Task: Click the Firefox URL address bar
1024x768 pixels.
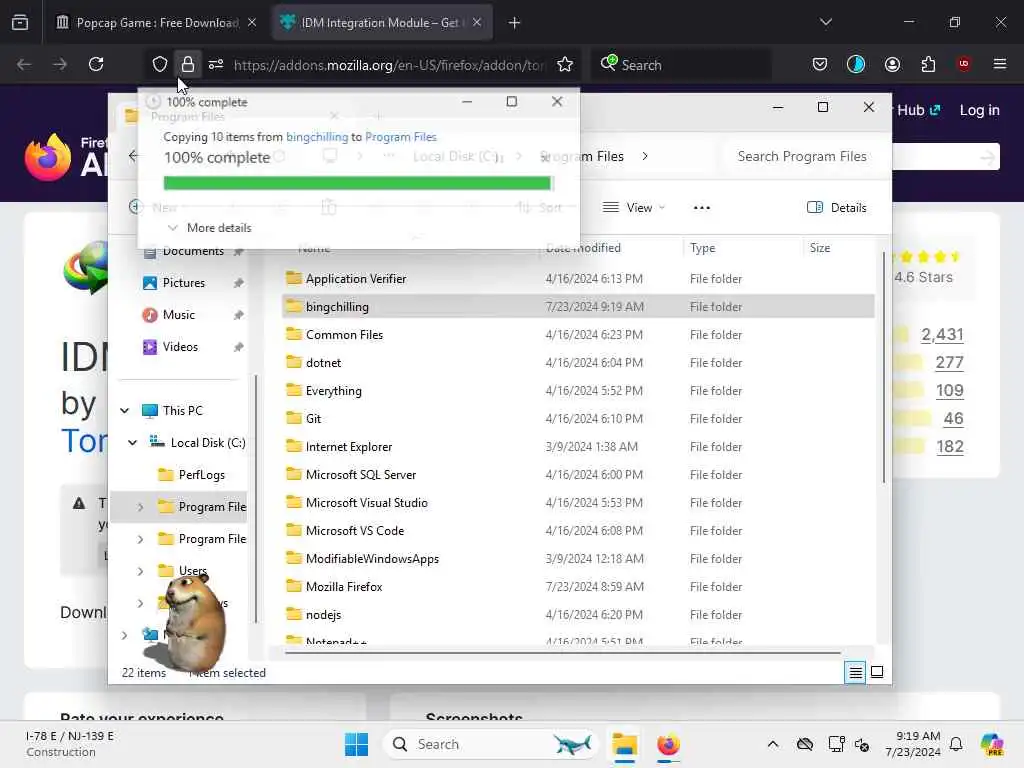Action: (388, 65)
